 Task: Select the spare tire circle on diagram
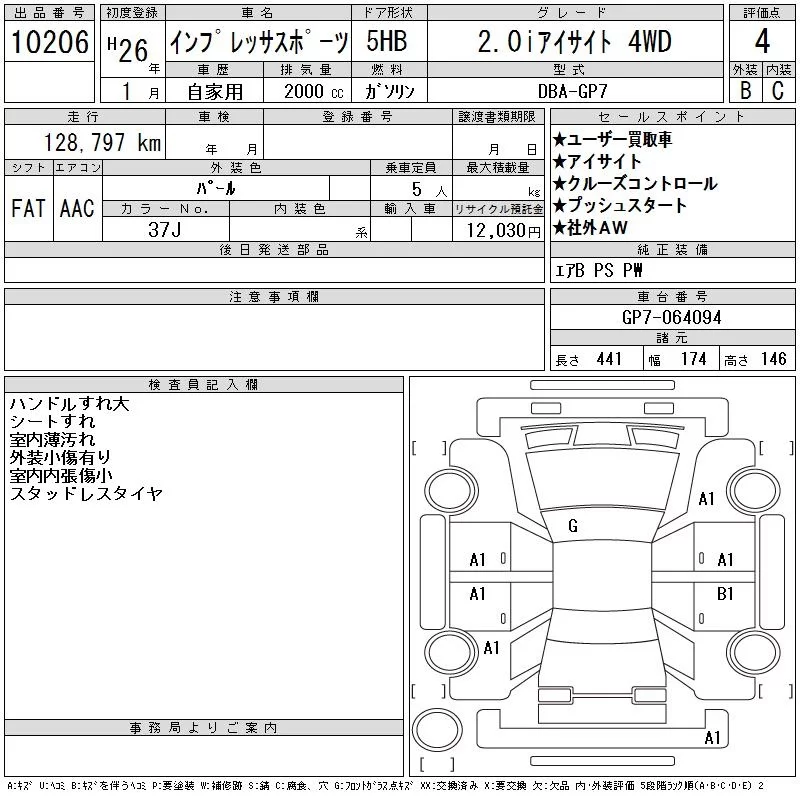coord(434,729)
